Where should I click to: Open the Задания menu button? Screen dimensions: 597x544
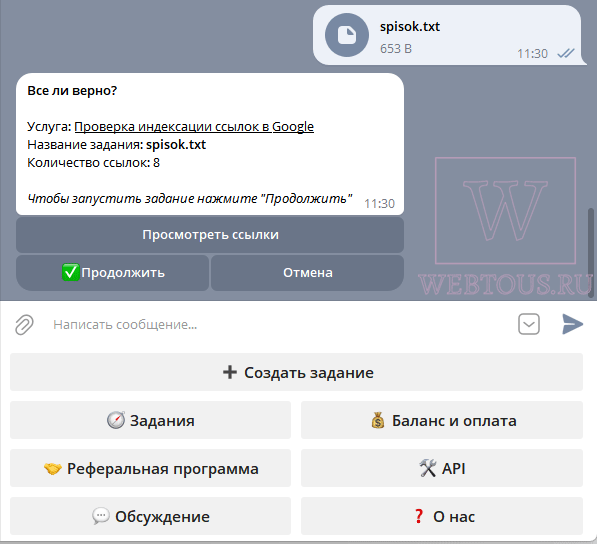(150, 420)
